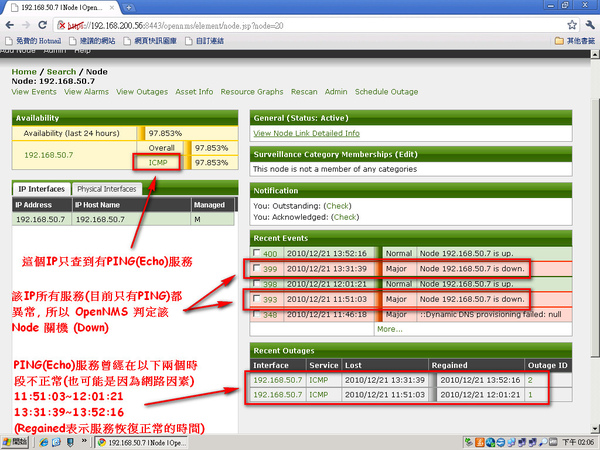Image resolution: width=600 pixels, height=450 pixels.
Task: Open ICMP link for outage 2
Action: 318,380
